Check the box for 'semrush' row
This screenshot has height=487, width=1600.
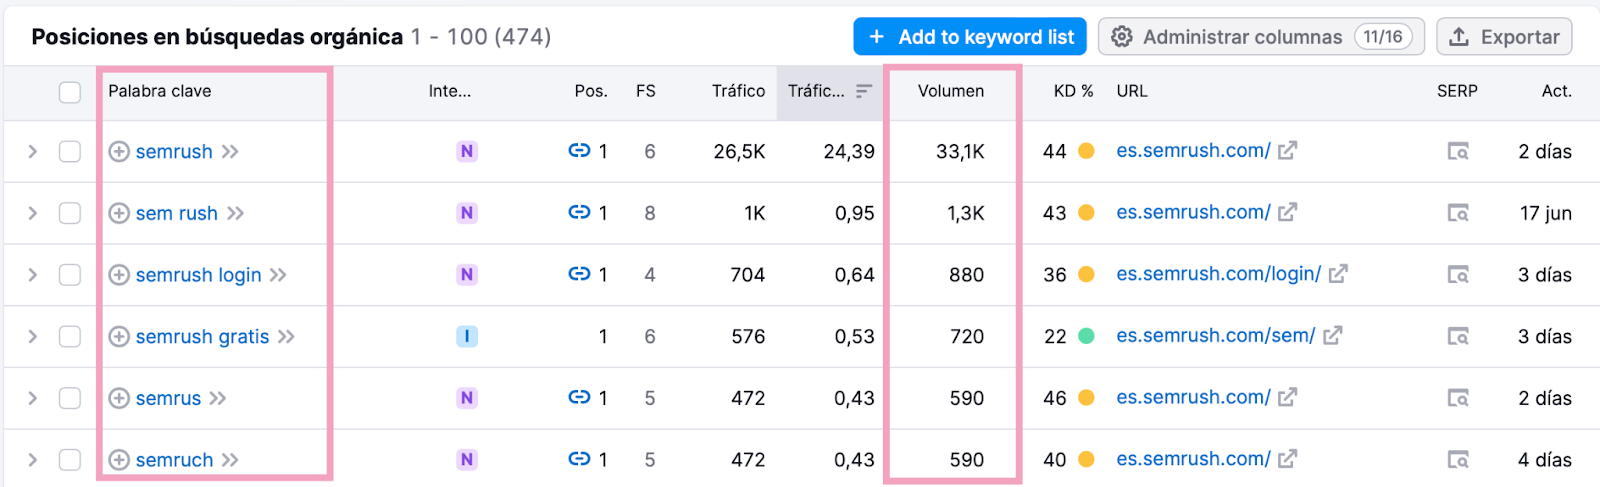point(70,152)
